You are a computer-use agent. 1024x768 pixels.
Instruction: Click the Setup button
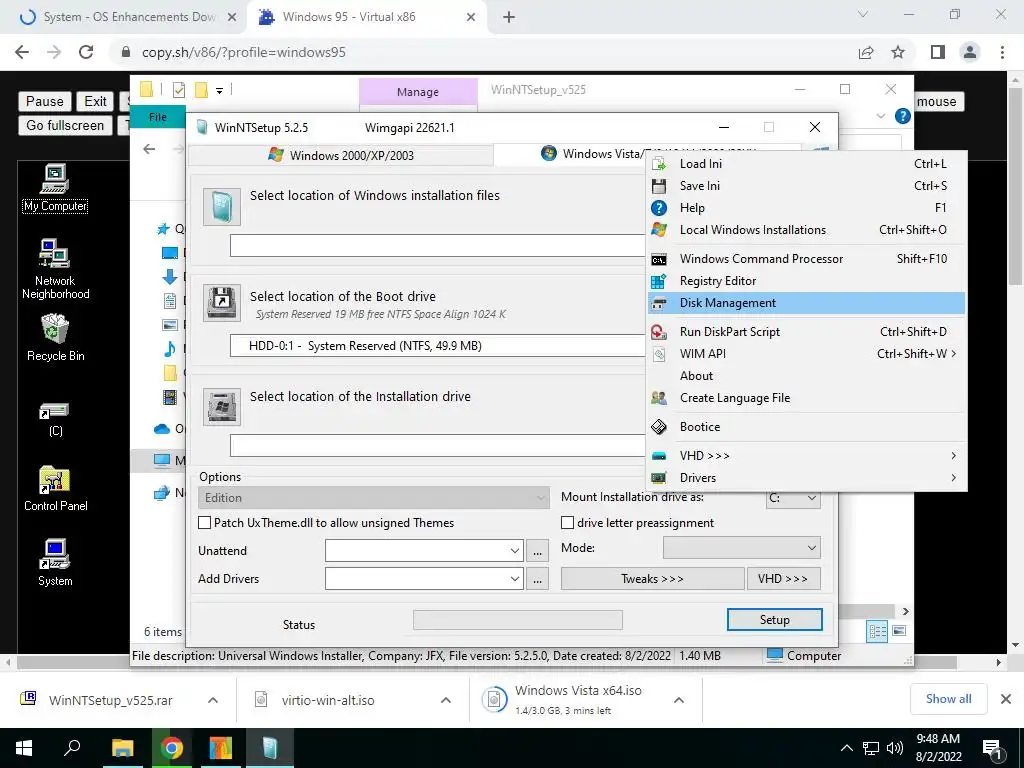775,620
